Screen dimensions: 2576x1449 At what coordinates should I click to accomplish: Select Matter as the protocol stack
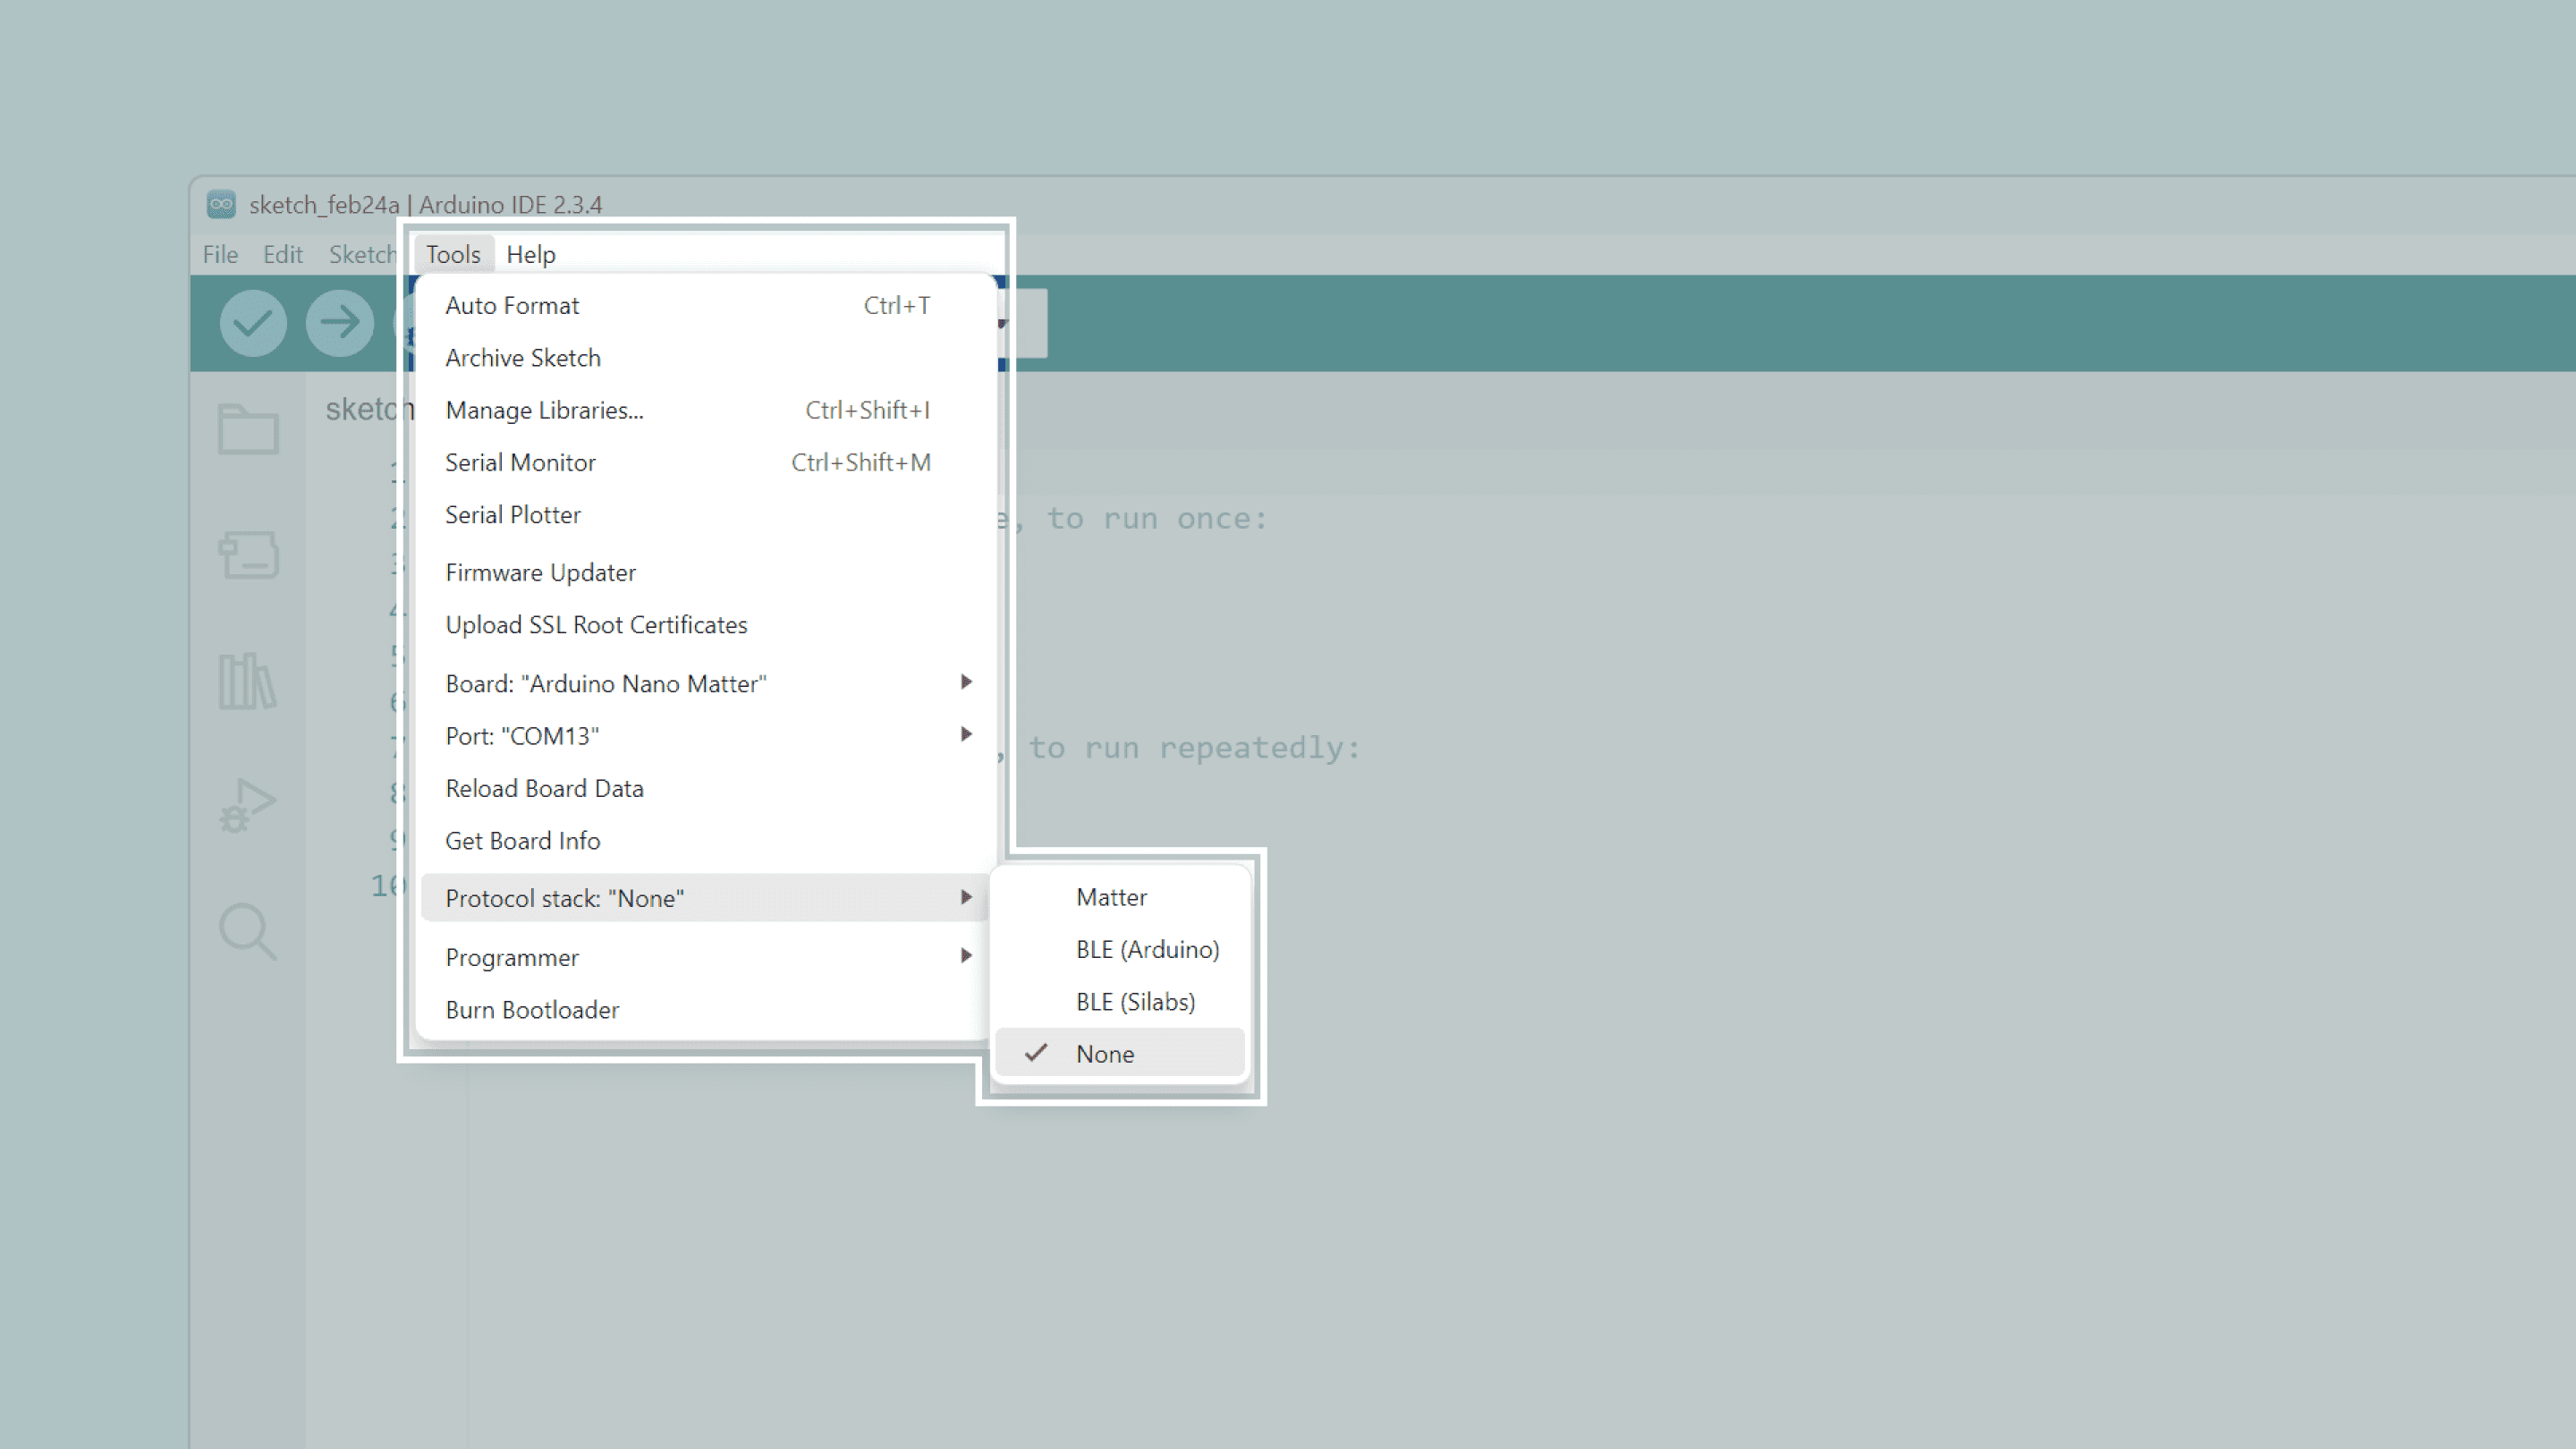click(1111, 897)
